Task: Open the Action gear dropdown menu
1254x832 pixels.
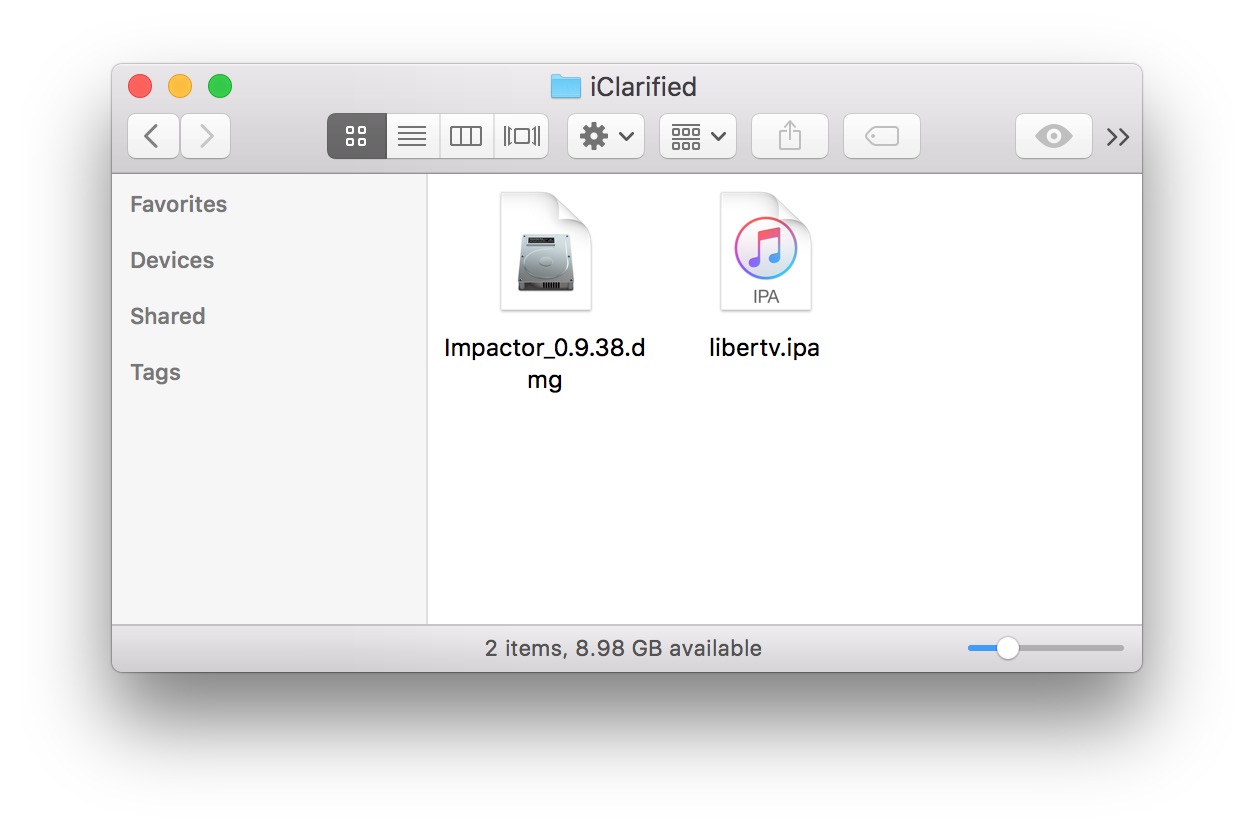Action: coord(606,136)
